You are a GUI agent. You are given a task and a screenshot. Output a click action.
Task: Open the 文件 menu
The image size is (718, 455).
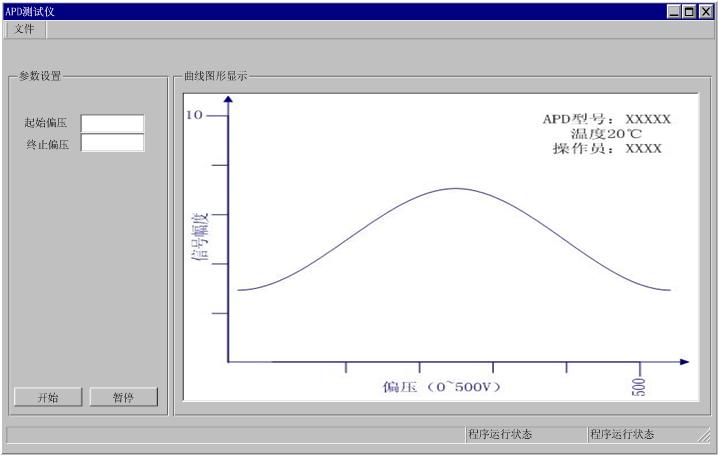24,29
